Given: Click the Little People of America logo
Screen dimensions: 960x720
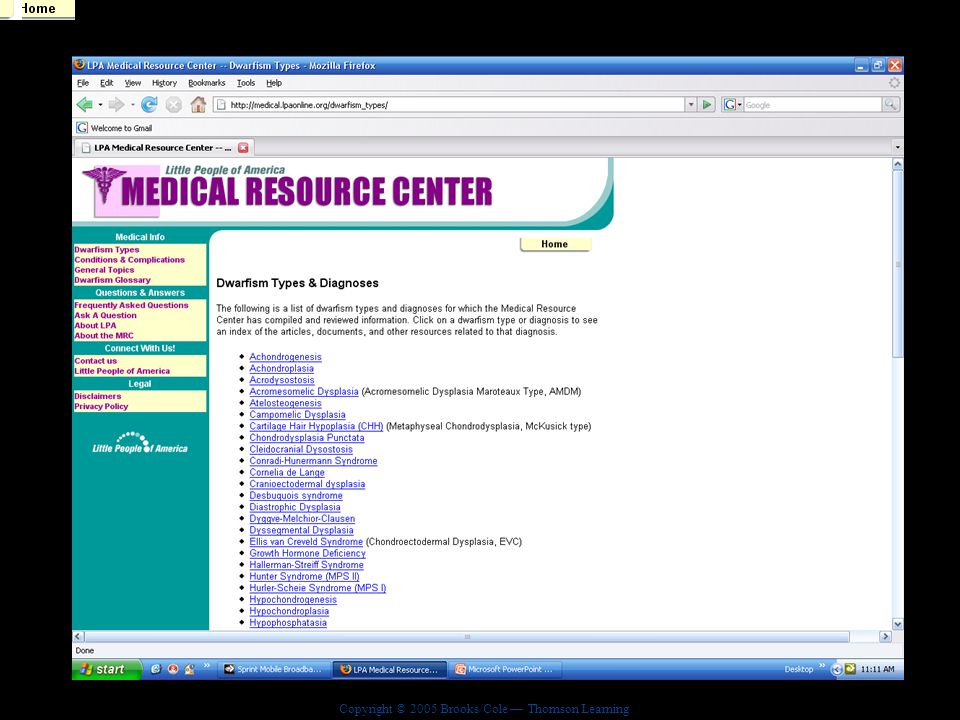Looking at the screenshot, I should click(140, 443).
